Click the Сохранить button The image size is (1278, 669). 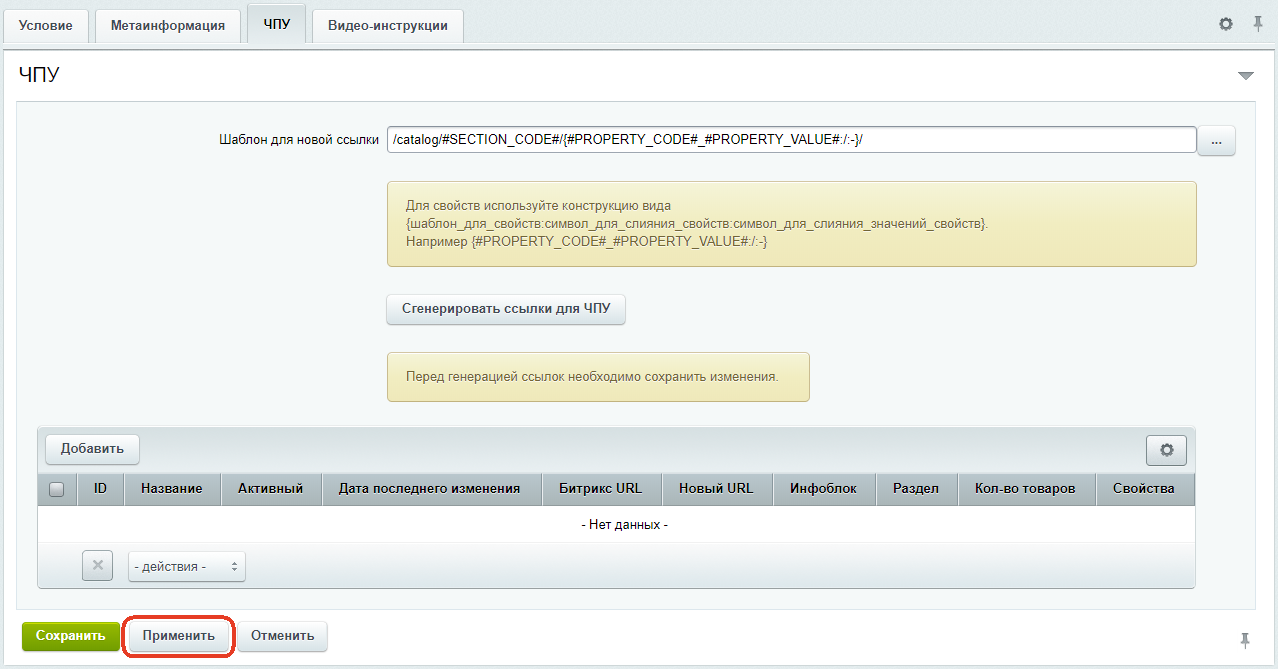tap(70, 636)
